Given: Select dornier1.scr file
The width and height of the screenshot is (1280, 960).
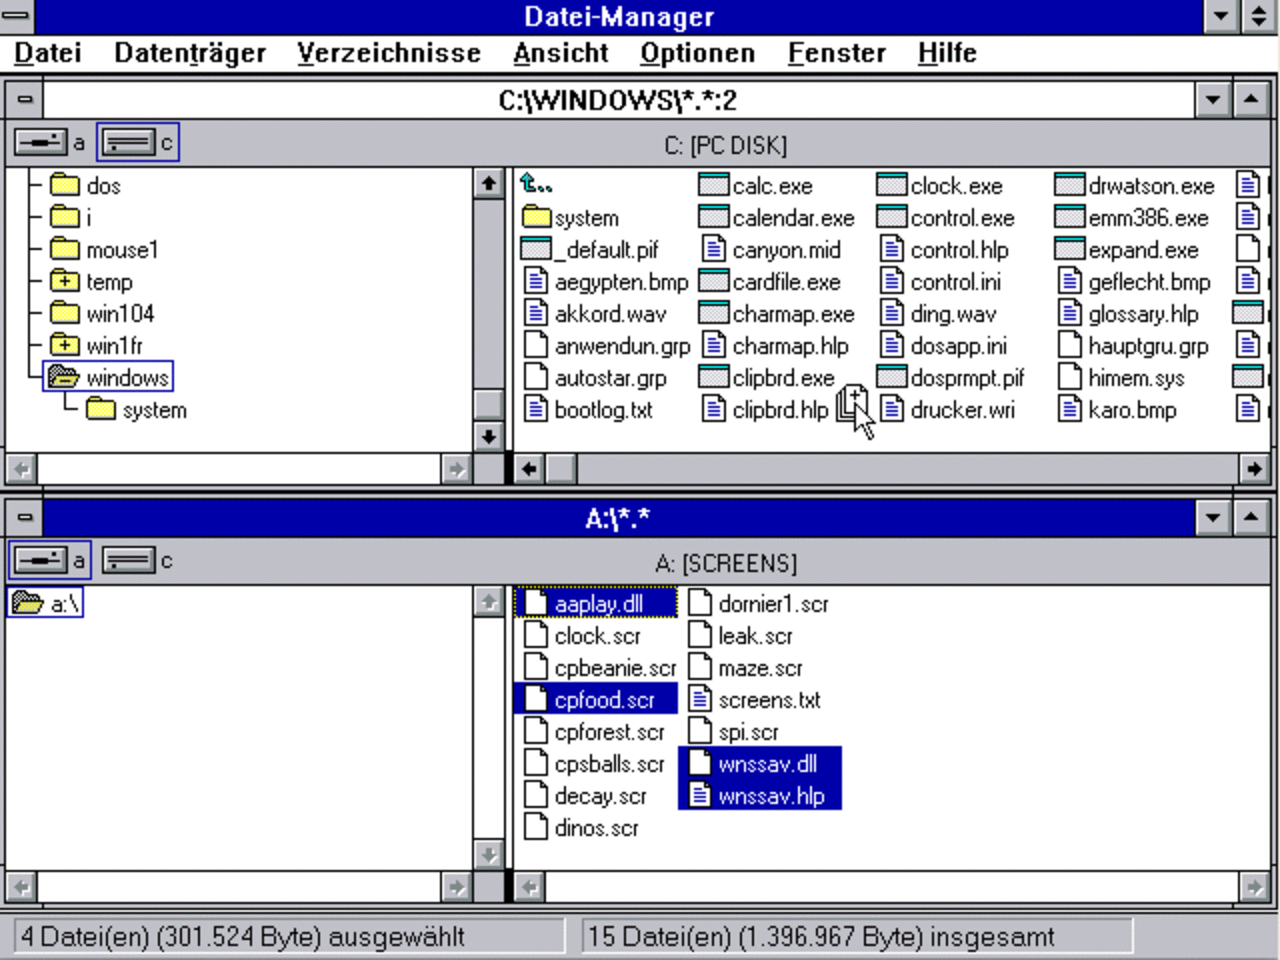Looking at the screenshot, I should 759,603.
